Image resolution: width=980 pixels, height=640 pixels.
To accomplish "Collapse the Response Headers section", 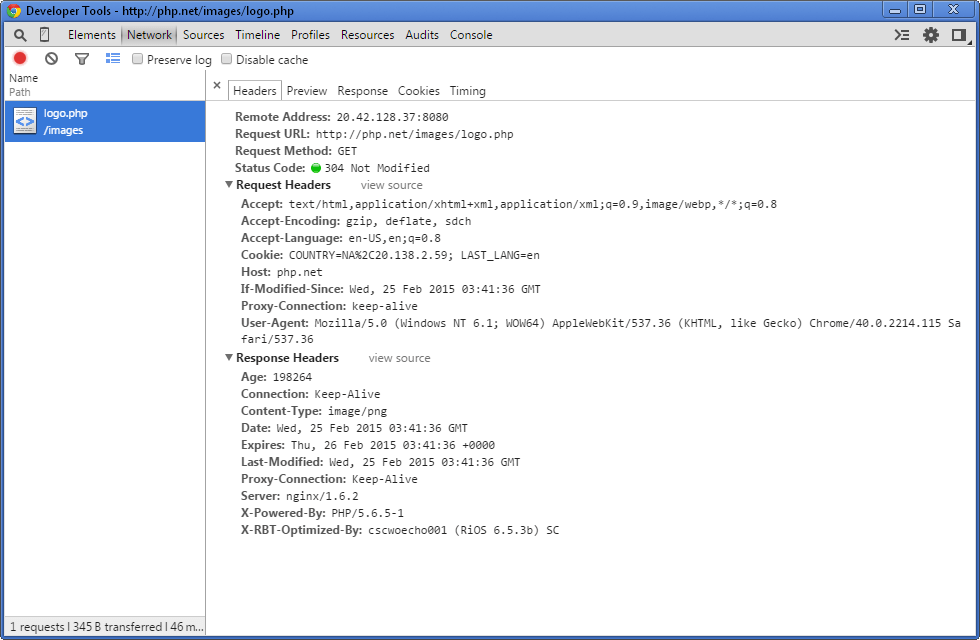I will 230,358.
